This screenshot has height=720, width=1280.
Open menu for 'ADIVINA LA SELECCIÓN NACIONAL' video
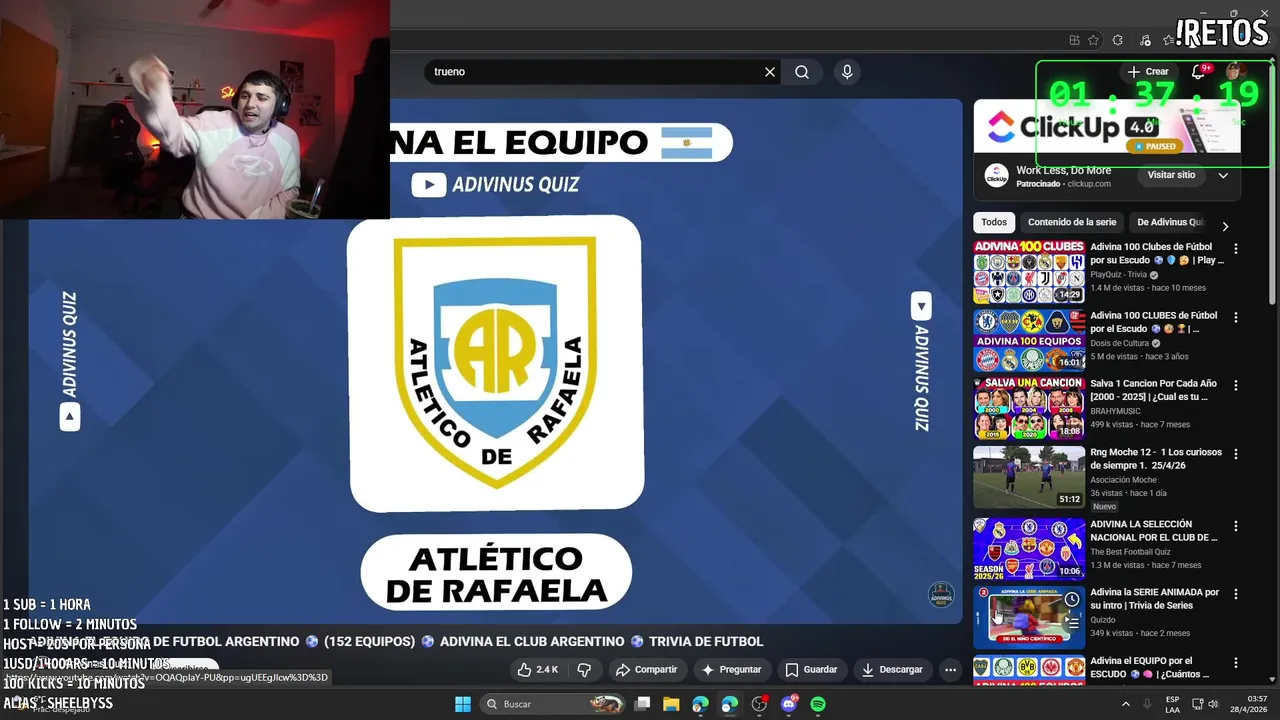tap(1236, 526)
